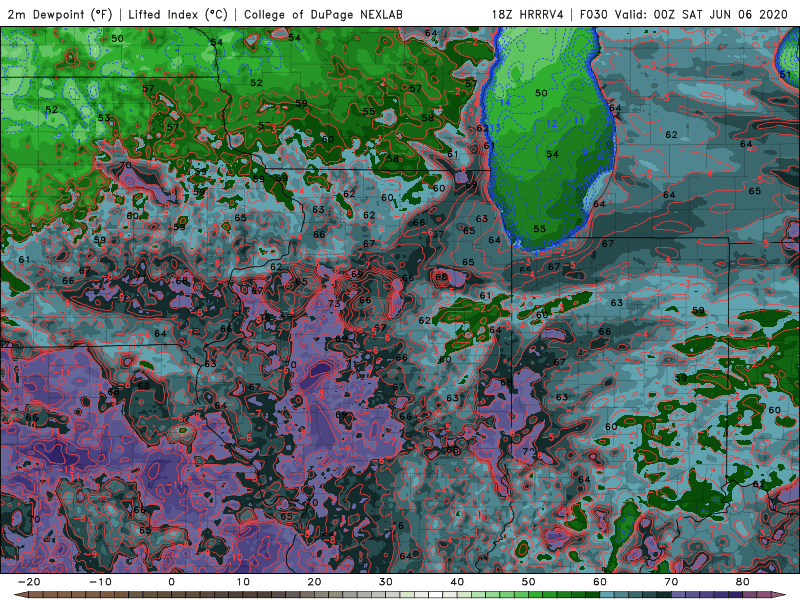800x600 pixels.
Task: Click the 50 tick label on colorbar
Action: [529, 582]
